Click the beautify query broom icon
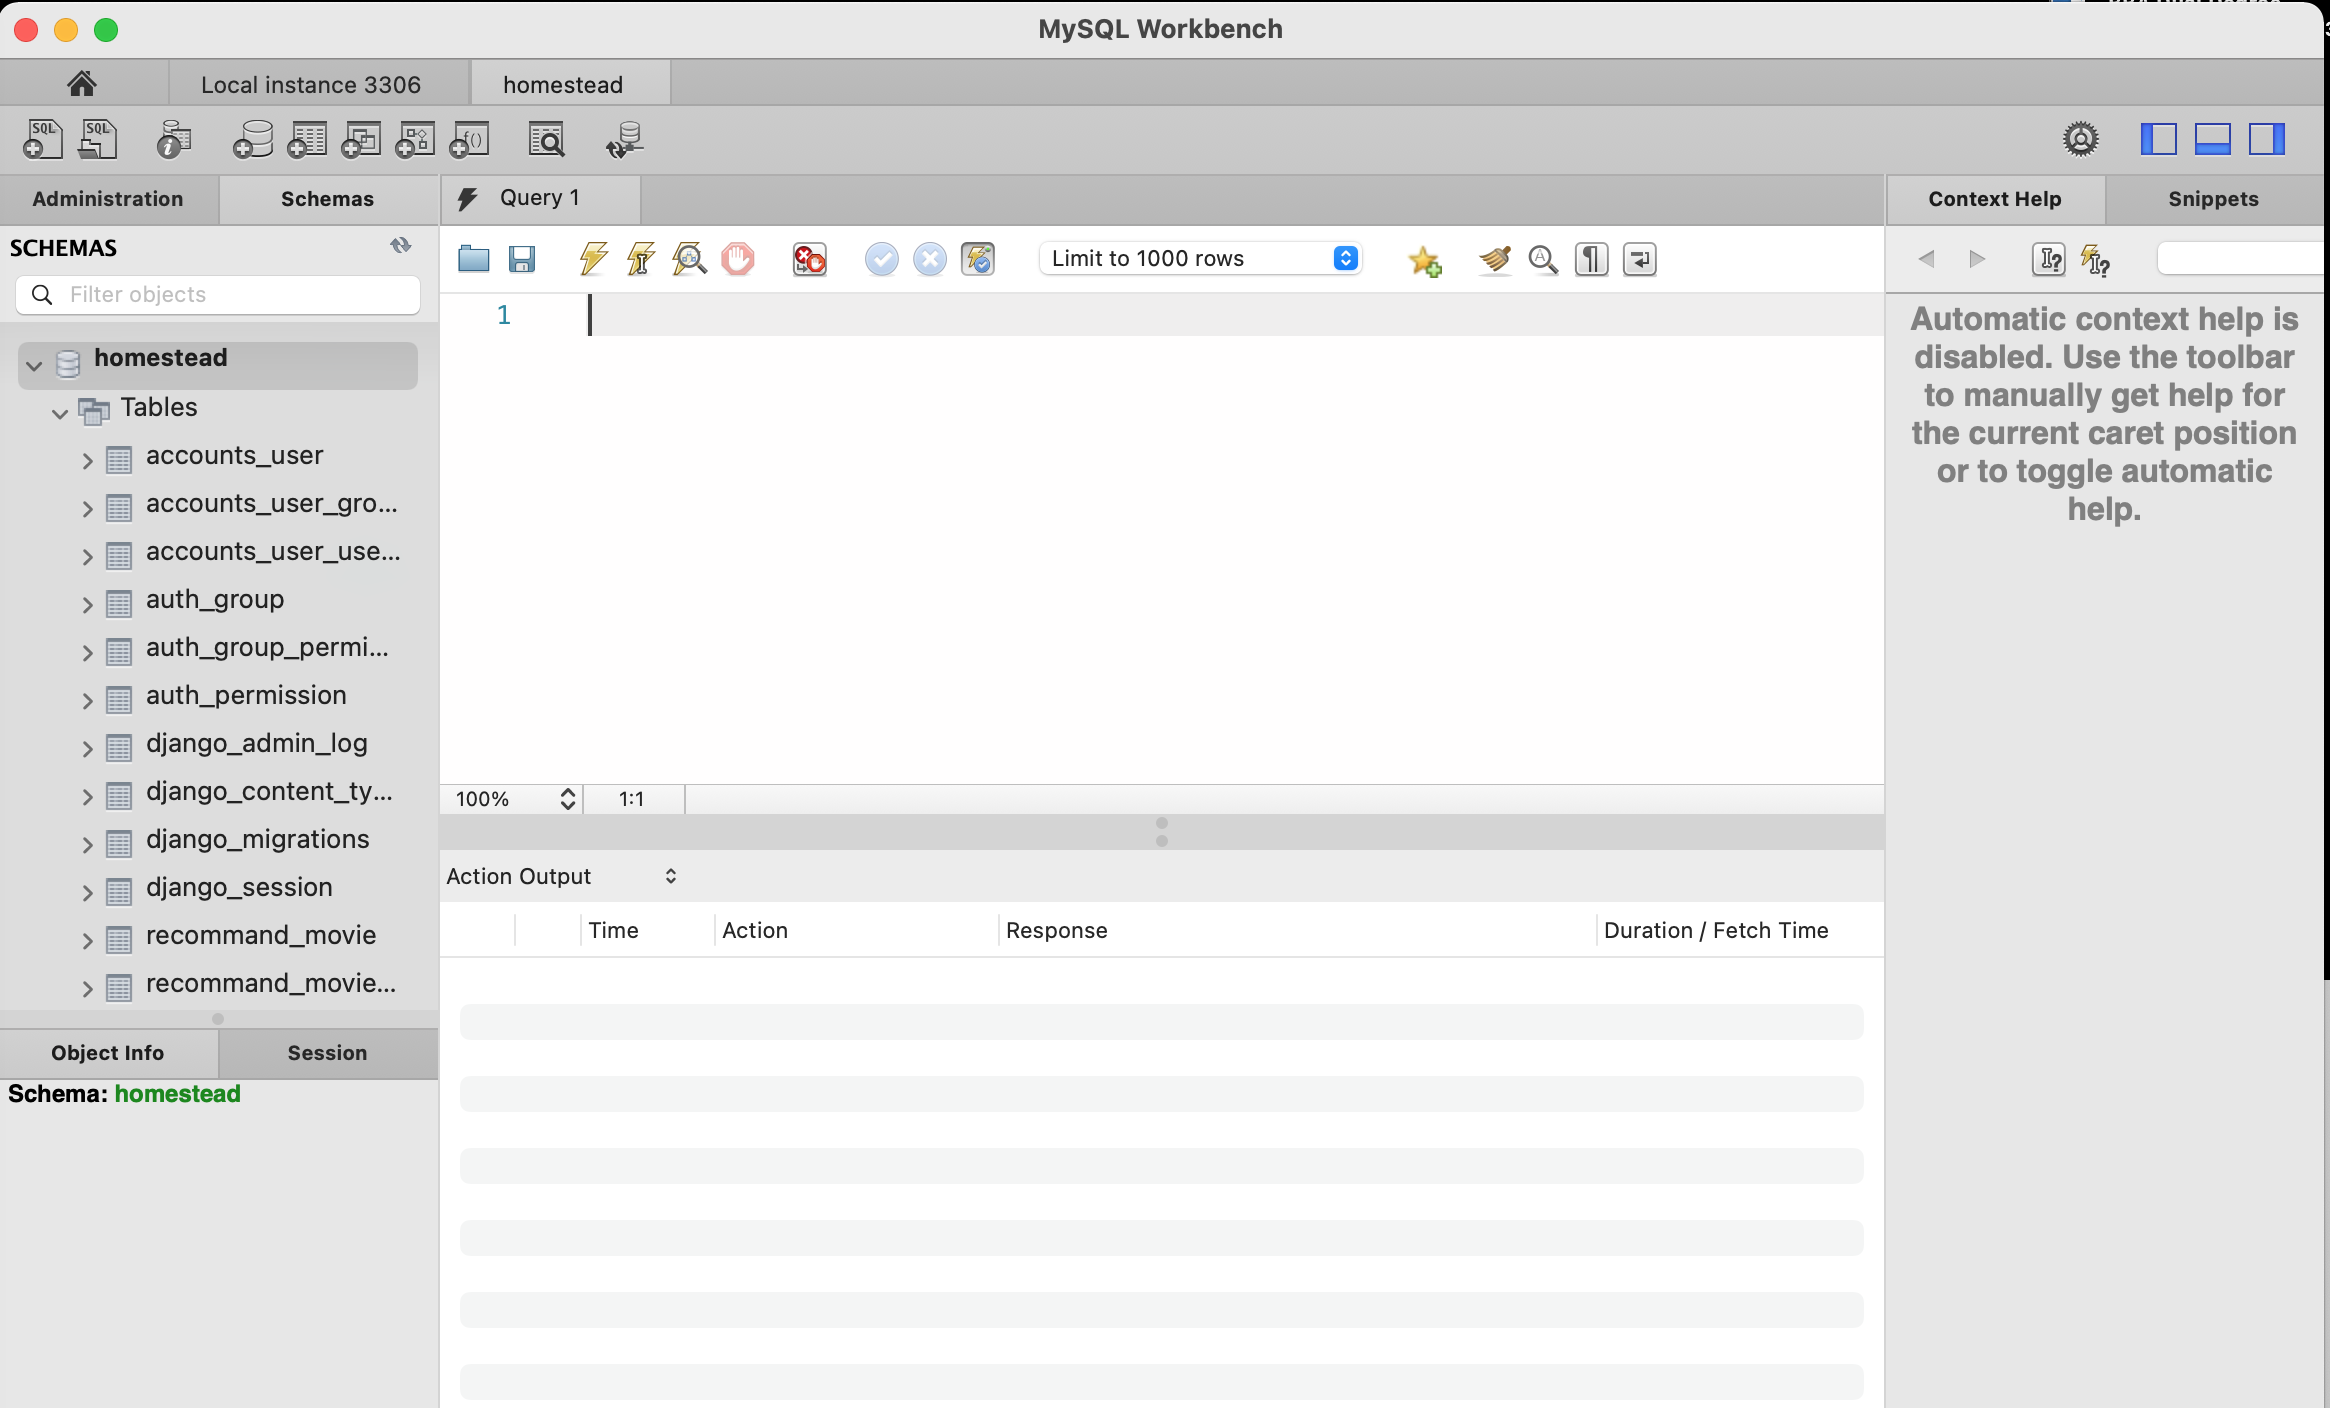 (x=1494, y=259)
